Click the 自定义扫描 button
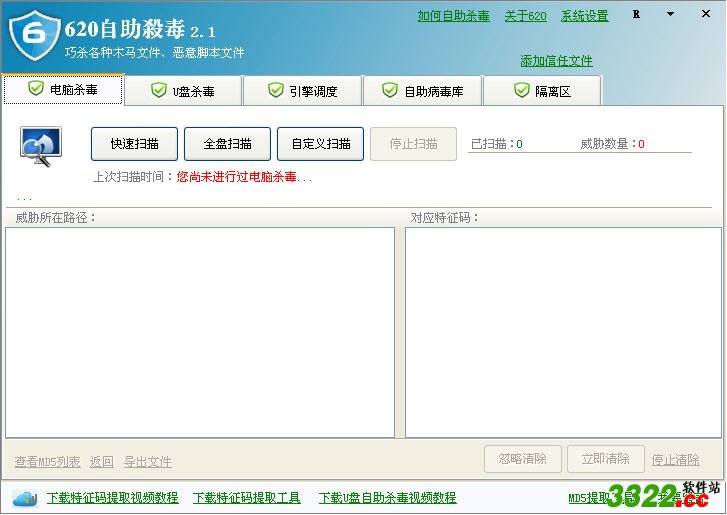 320,144
